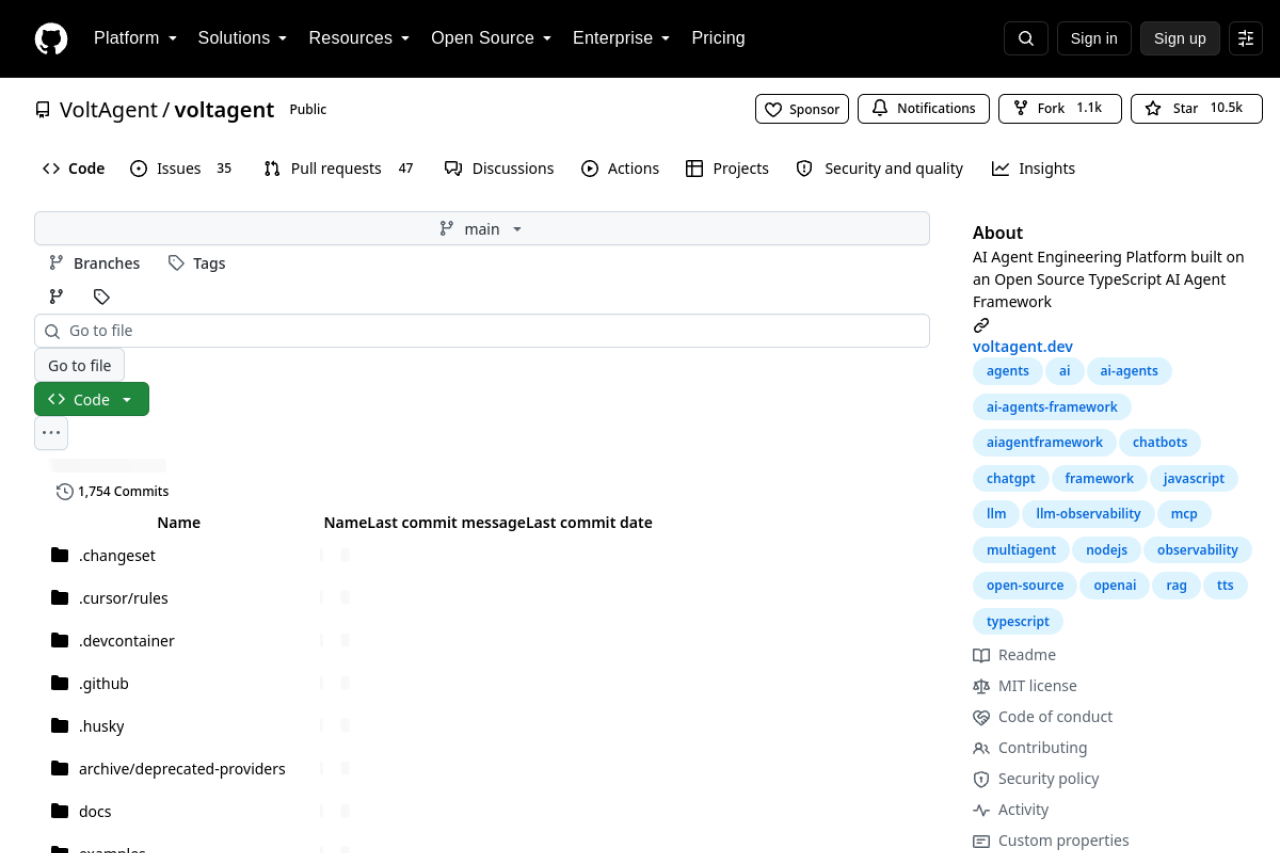Select the Code tab
The width and height of the screenshot is (1280, 853).
[x=73, y=169]
